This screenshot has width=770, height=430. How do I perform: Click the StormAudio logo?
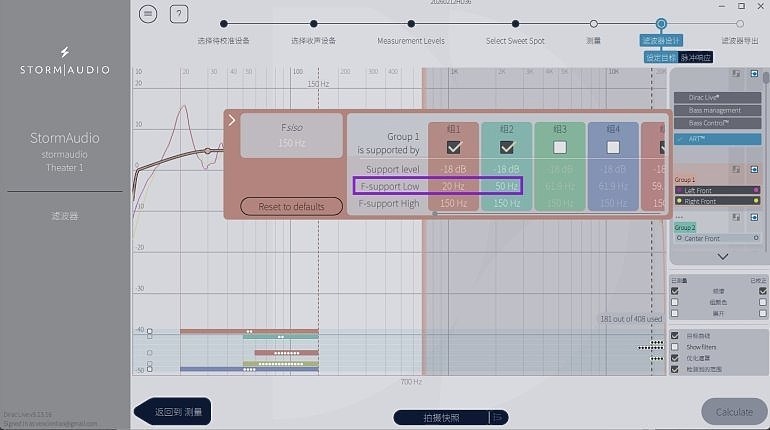[65, 61]
